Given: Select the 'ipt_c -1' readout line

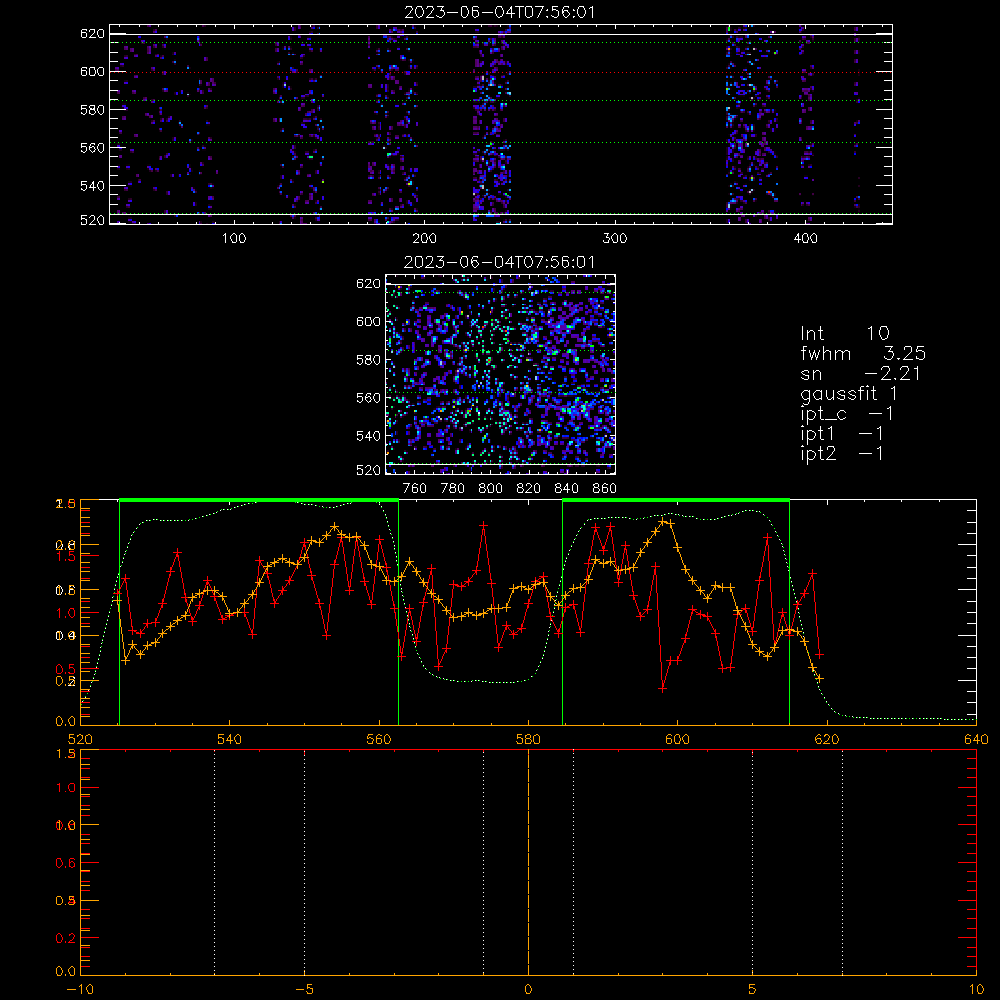Looking at the screenshot, I should [x=847, y=414].
